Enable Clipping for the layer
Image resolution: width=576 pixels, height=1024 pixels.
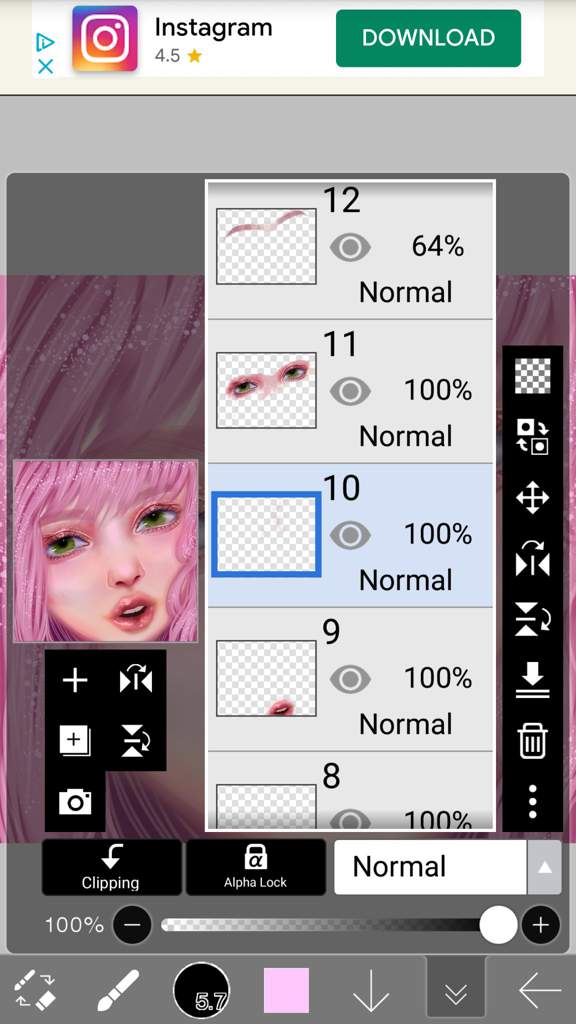click(111, 867)
